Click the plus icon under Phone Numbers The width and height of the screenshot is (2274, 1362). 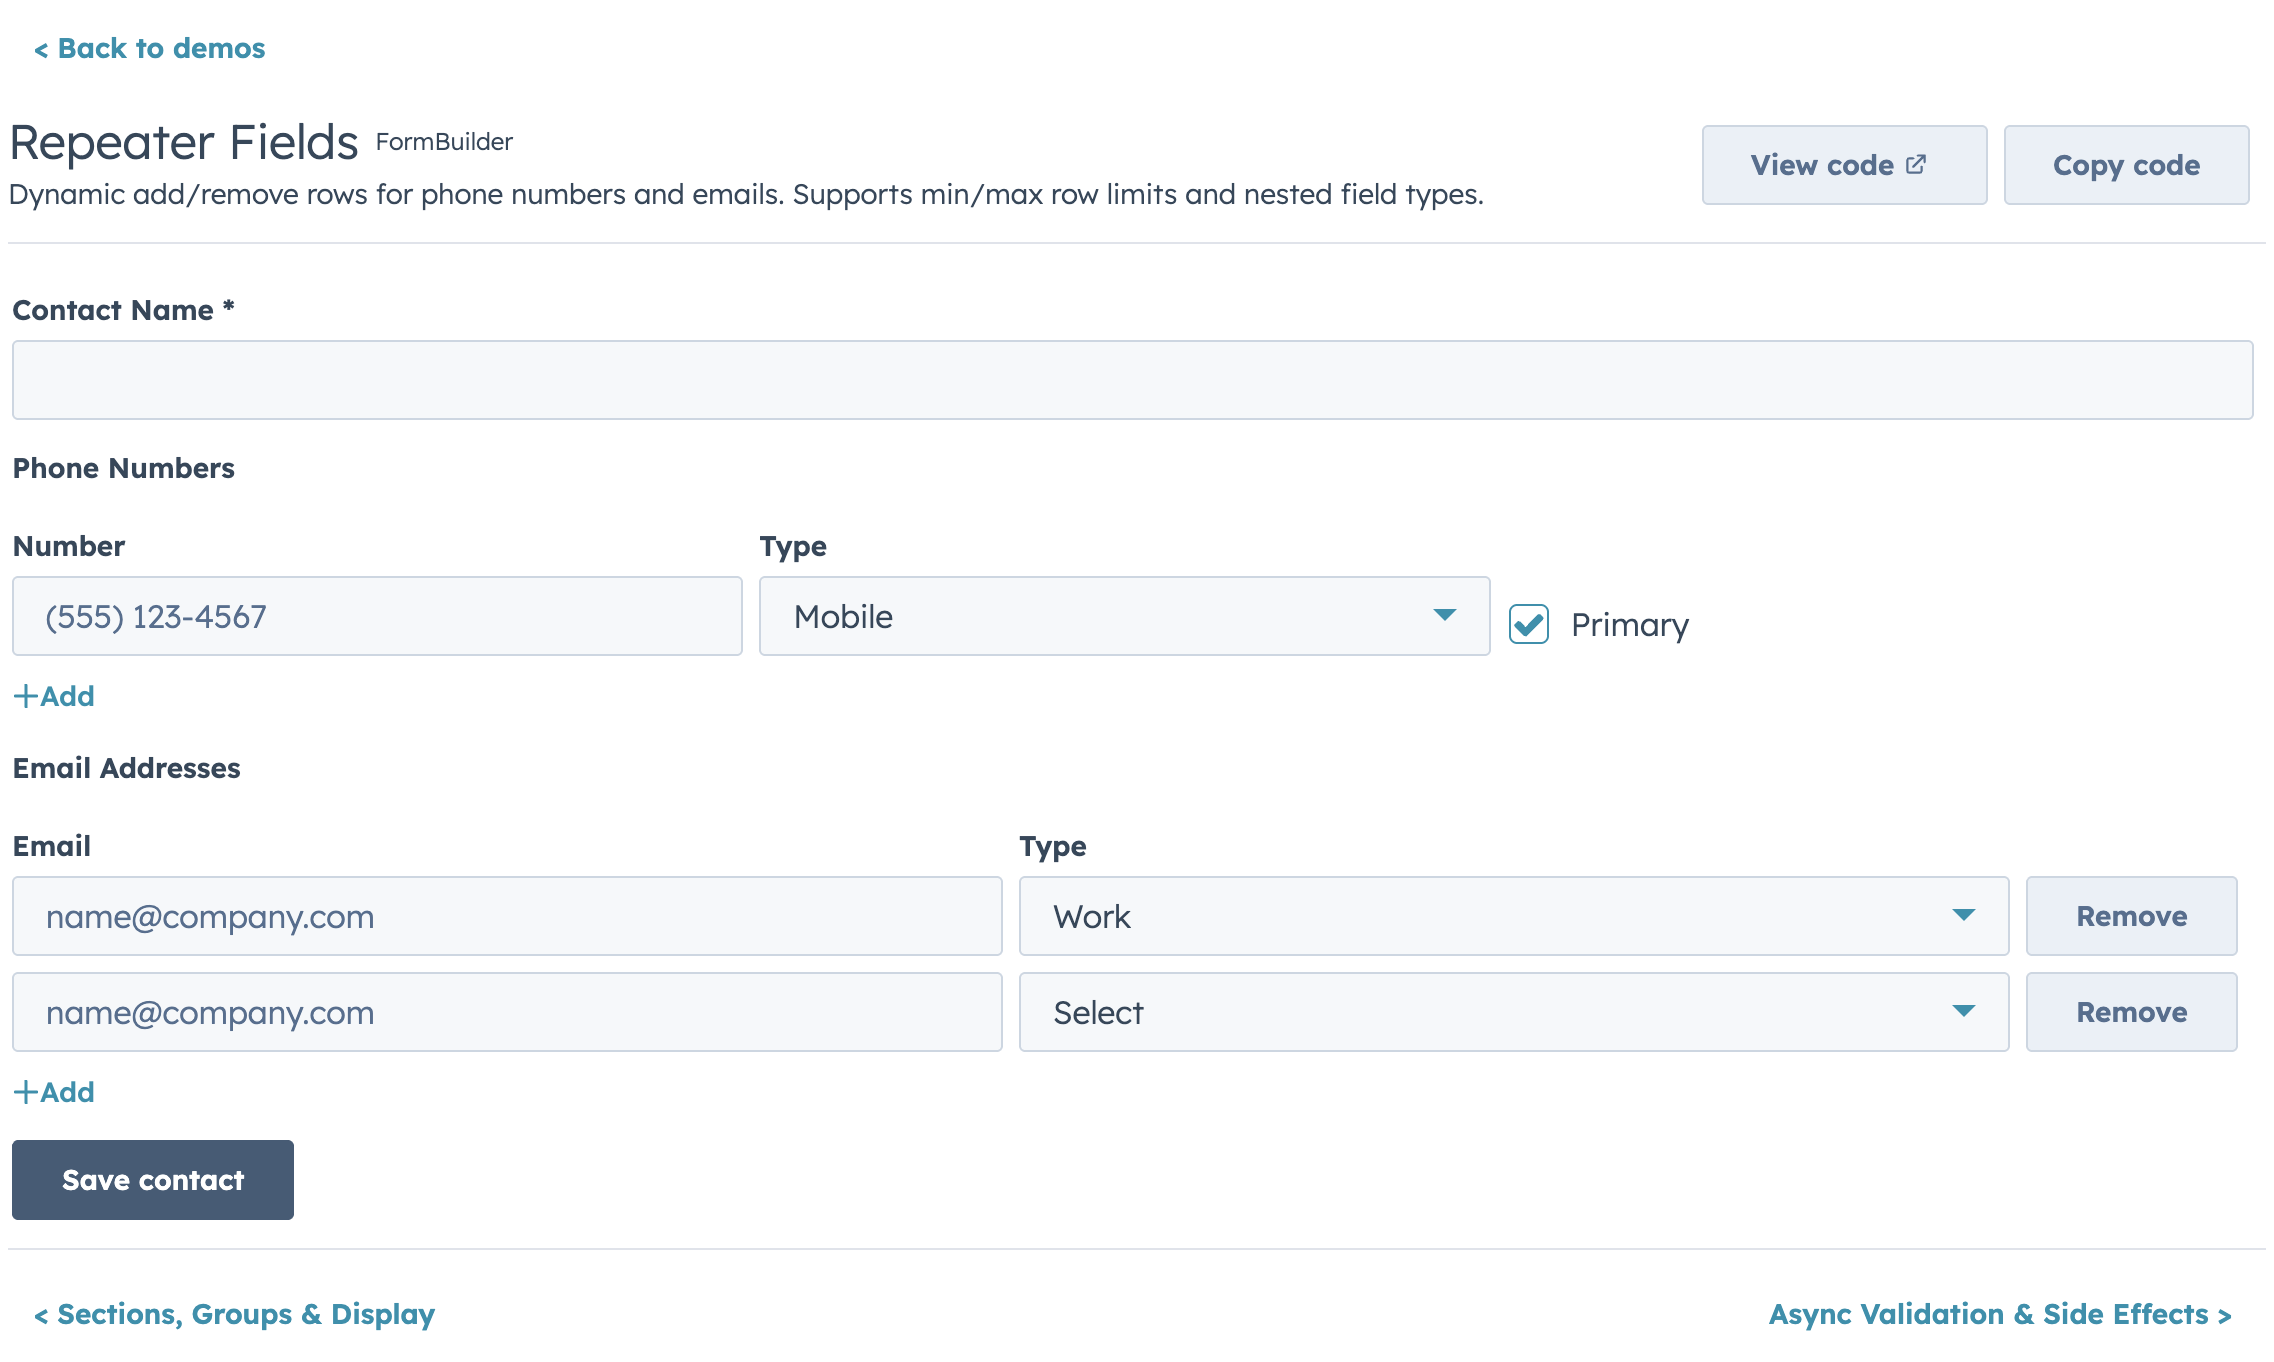click(x=25, y=696)
